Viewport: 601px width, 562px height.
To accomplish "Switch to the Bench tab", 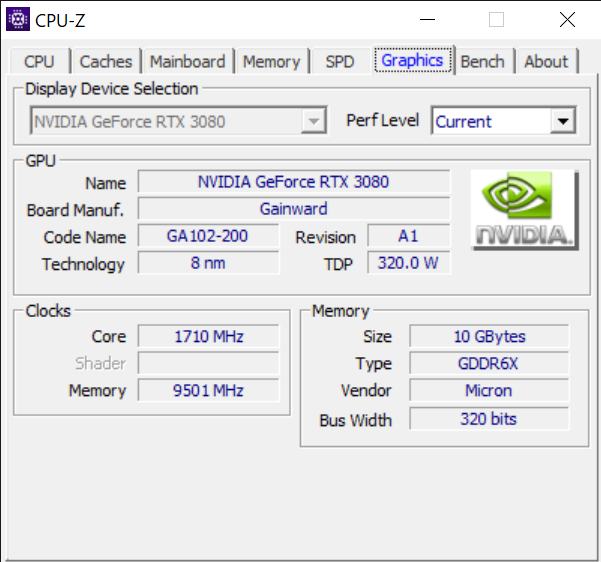I will (483, 61).
